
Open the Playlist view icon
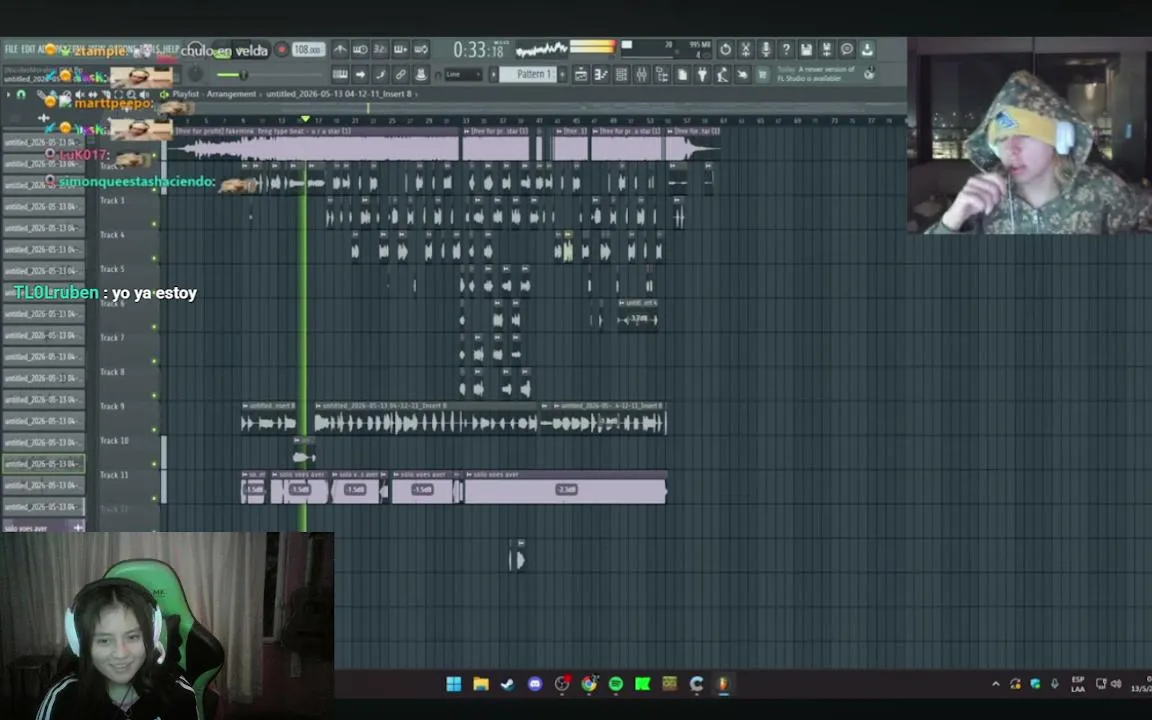[x=580, y=74]
